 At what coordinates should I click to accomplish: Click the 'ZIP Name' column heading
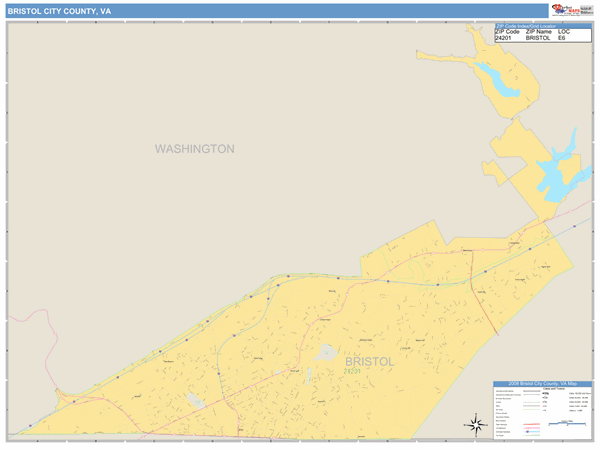click(x=538, y=32)
